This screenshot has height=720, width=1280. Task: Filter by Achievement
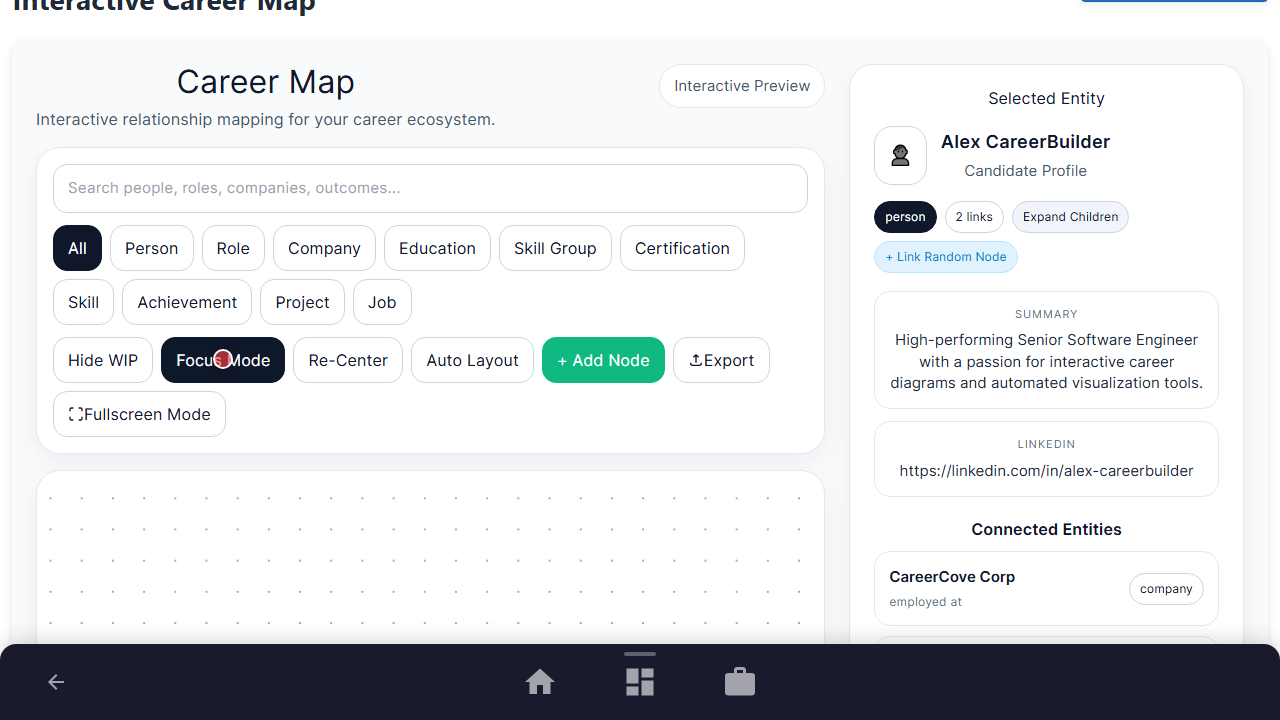coord(187,302)
